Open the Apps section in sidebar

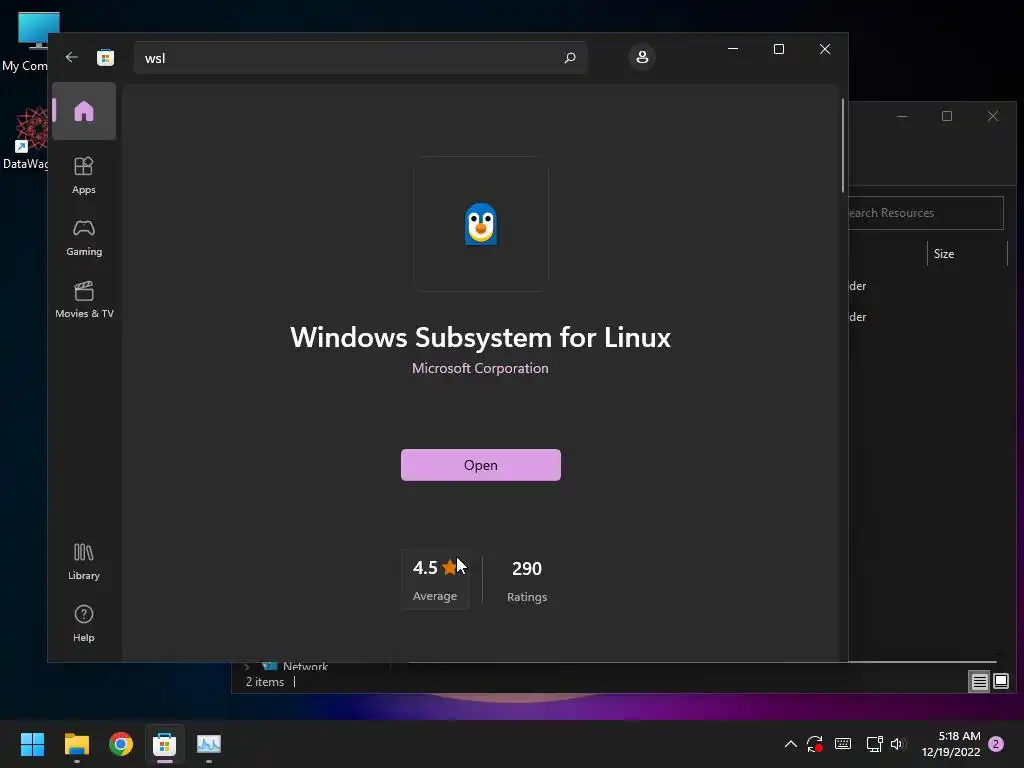[84, 176]
